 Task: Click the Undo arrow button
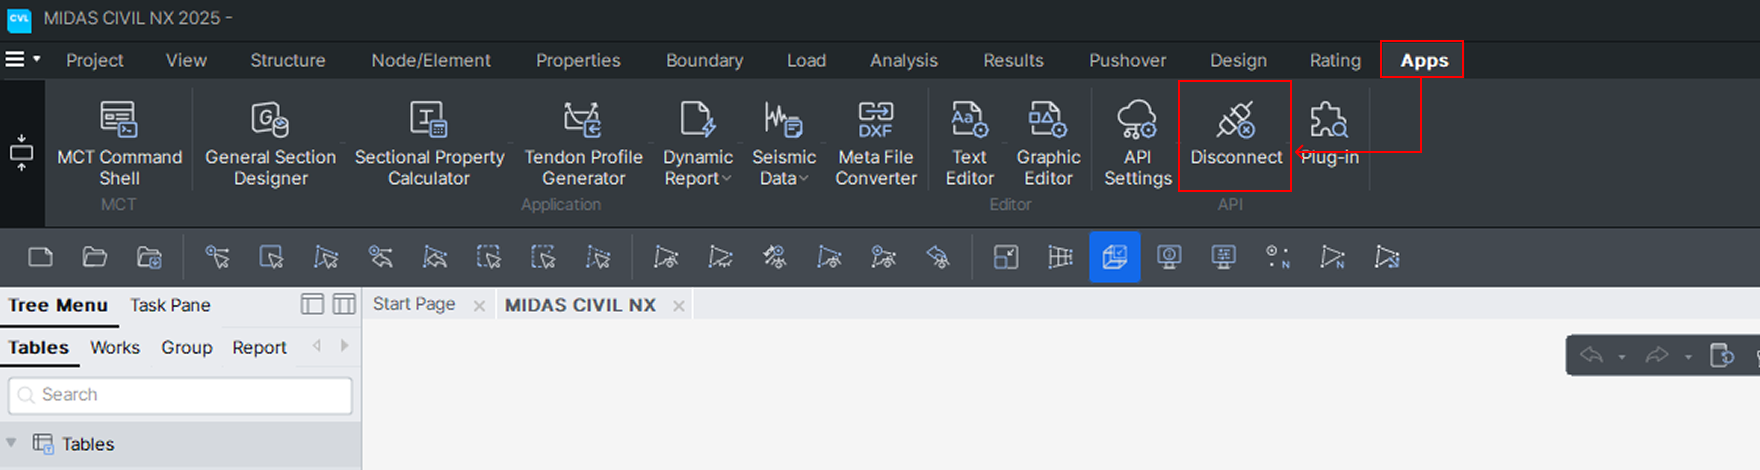pyautogui.click(x=1591, y=355)
